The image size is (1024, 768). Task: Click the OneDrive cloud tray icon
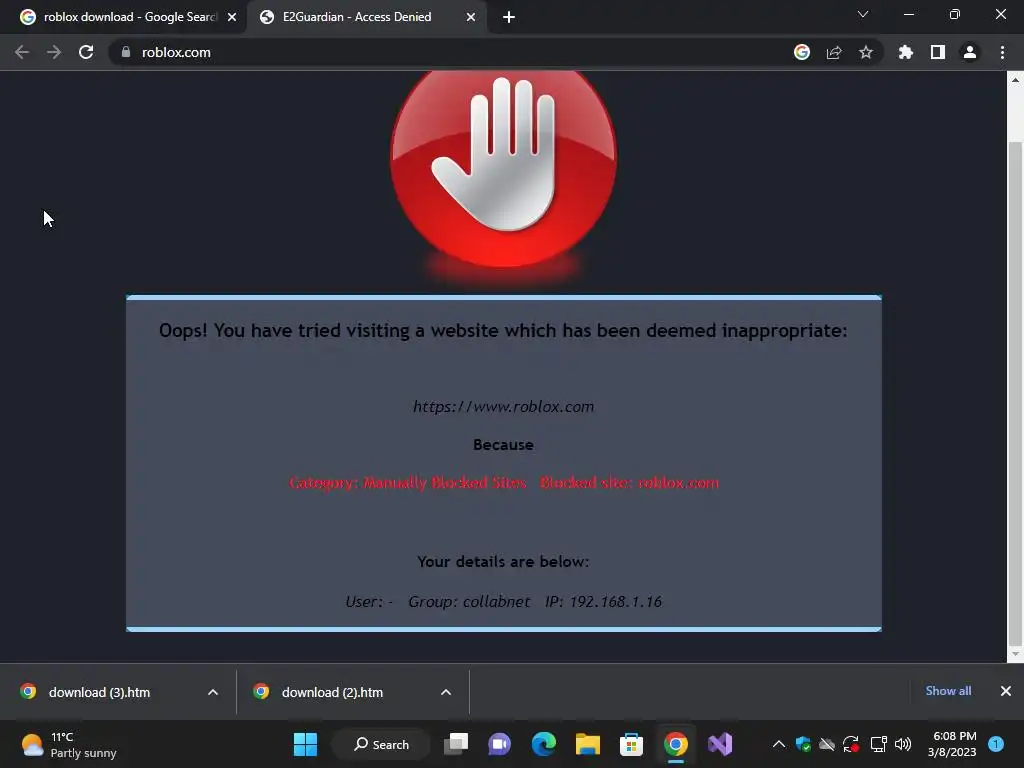(x=827, y=744)
